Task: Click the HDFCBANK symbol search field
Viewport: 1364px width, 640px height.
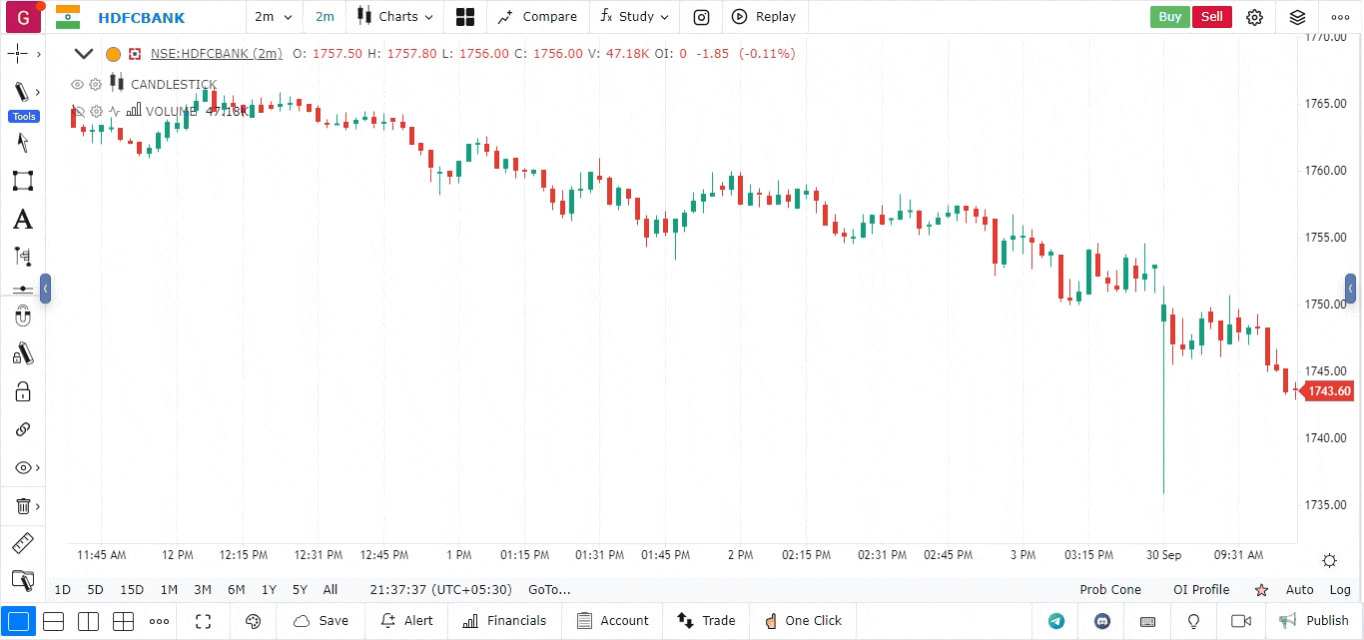Action: [x=141, y=17]
